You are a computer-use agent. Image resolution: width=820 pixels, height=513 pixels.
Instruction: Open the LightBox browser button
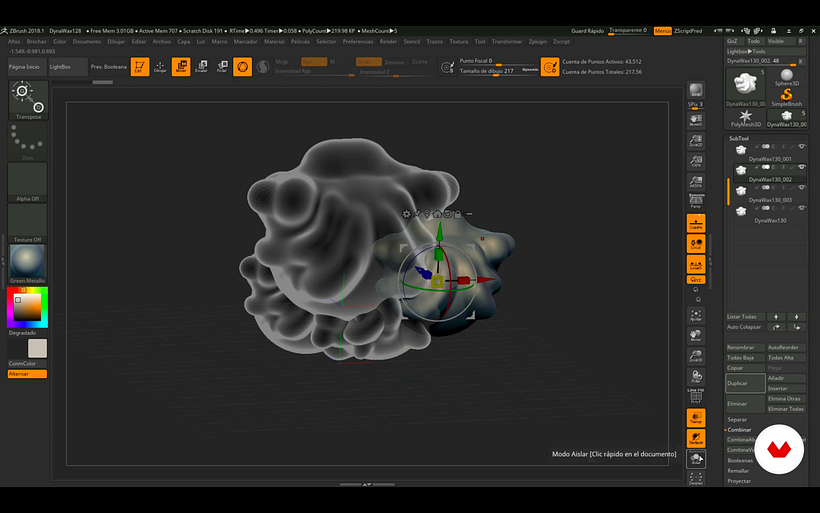pyautogui.click(x=67, y=67)
